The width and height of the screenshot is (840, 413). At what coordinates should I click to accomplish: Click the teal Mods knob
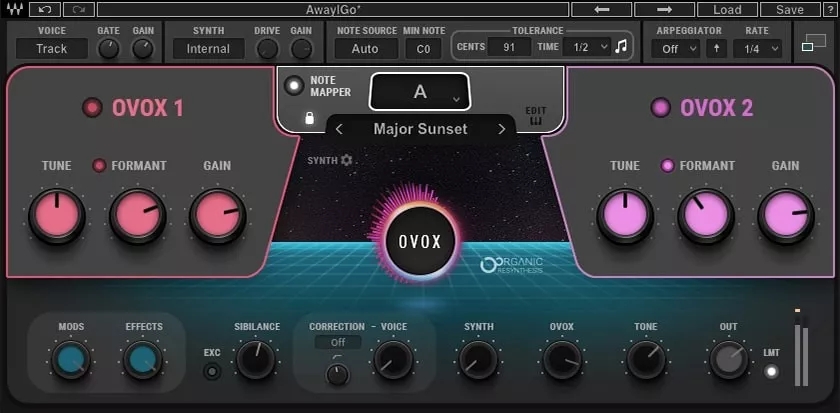pos(71,360)
